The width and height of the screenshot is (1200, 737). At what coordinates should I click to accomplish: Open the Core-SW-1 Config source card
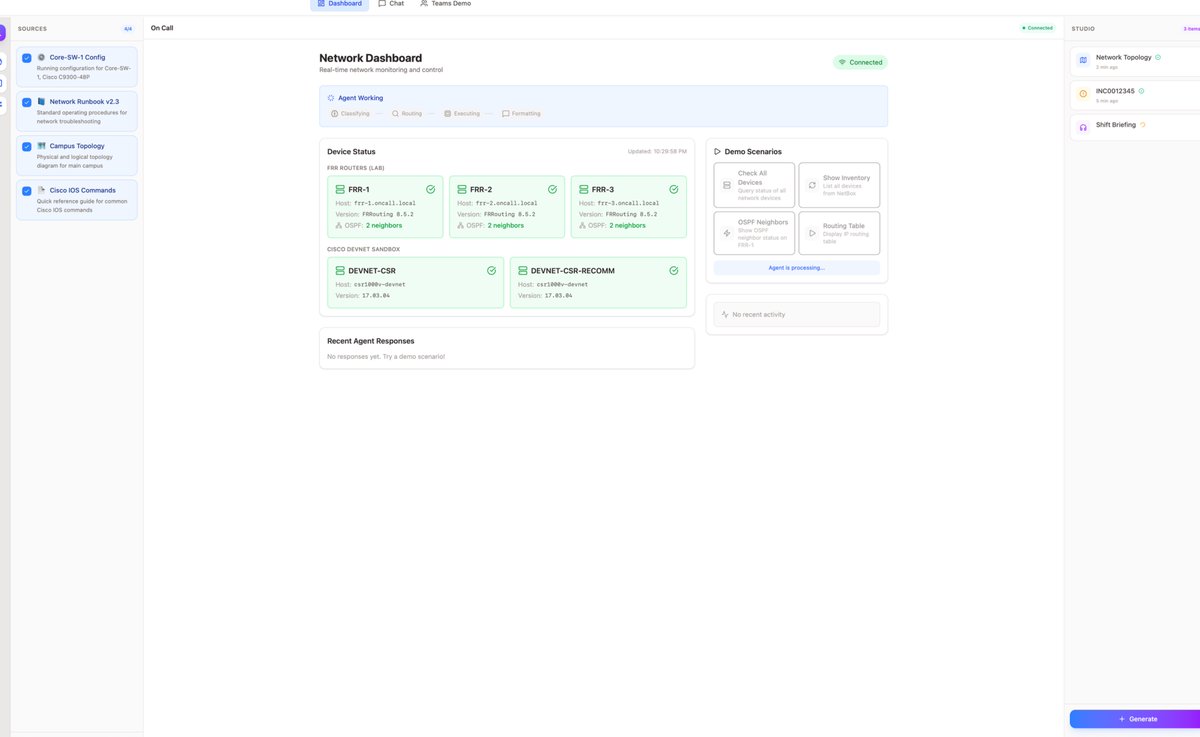77,67
